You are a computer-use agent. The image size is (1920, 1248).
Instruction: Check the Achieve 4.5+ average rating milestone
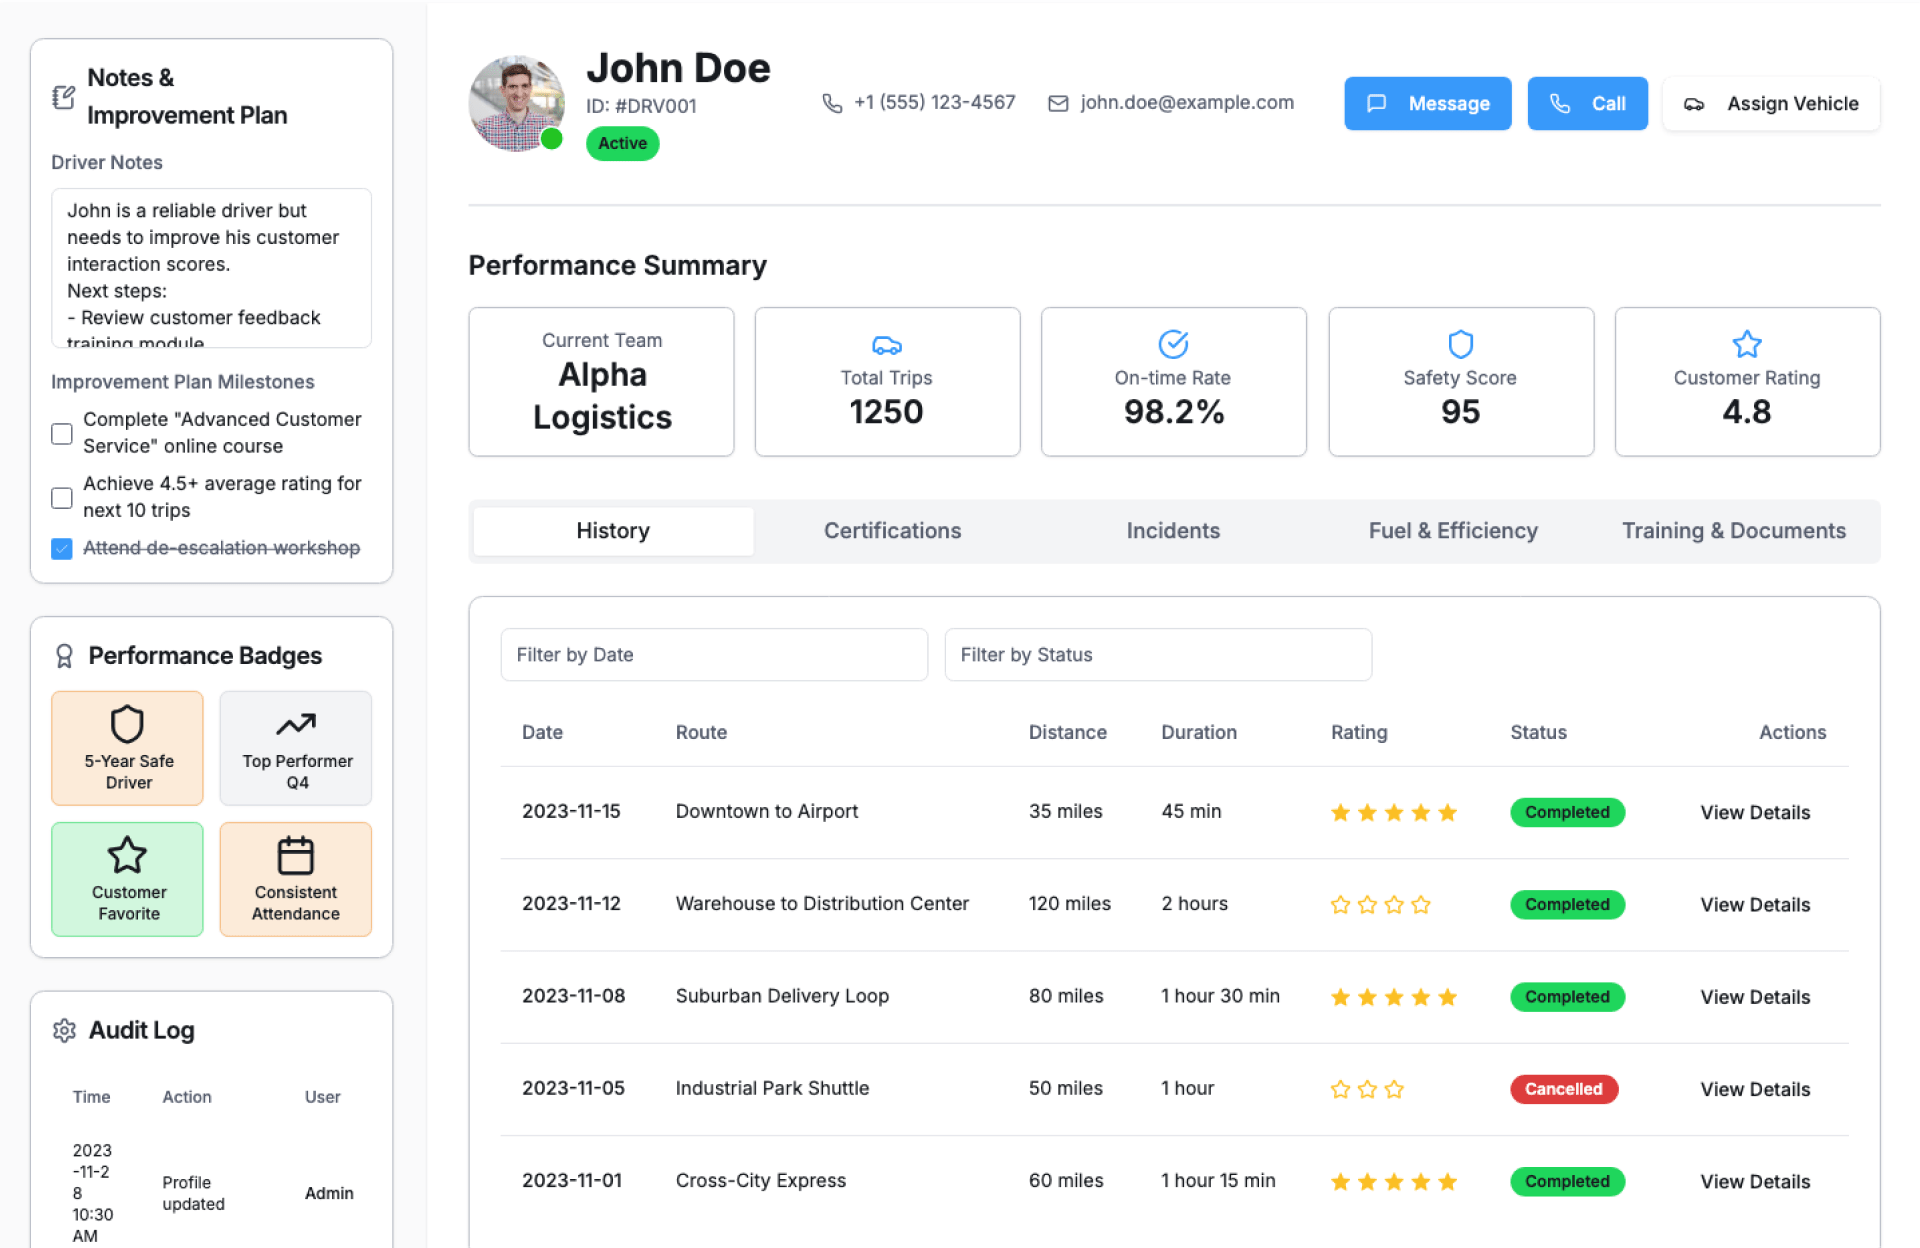(62, 497)
